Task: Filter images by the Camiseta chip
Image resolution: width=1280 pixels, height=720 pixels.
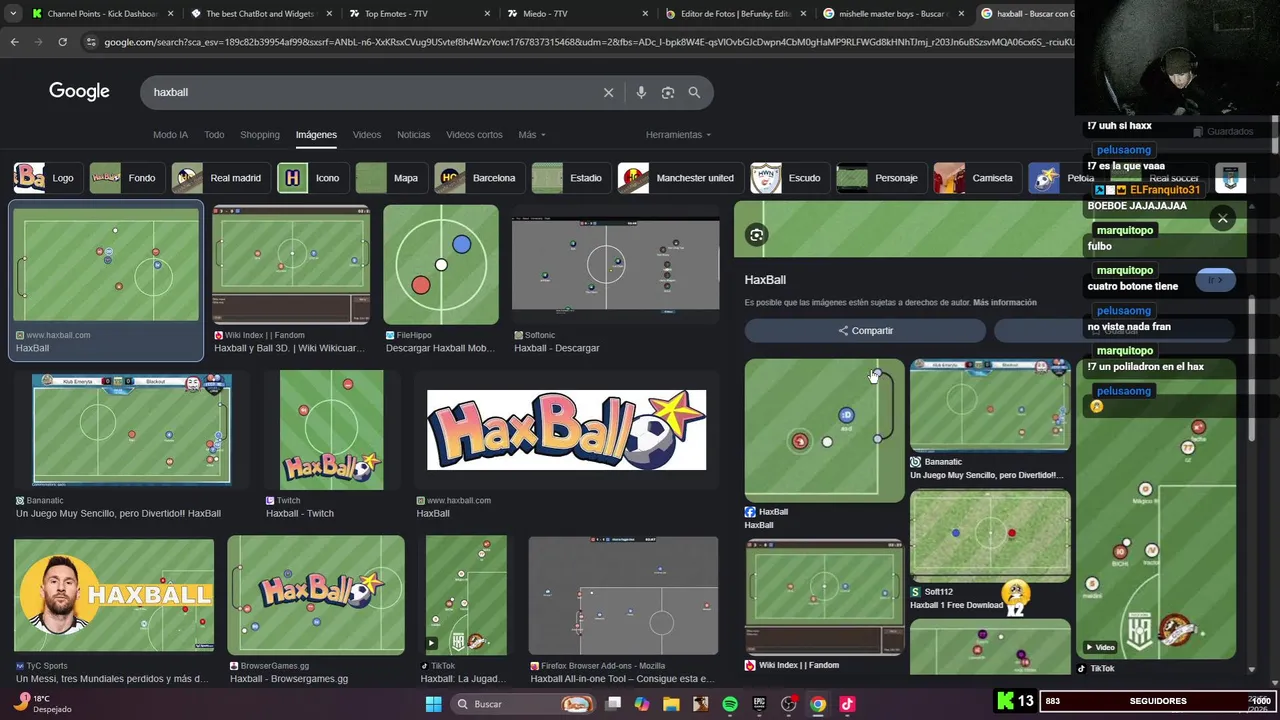Action: (x=976, y=178)
